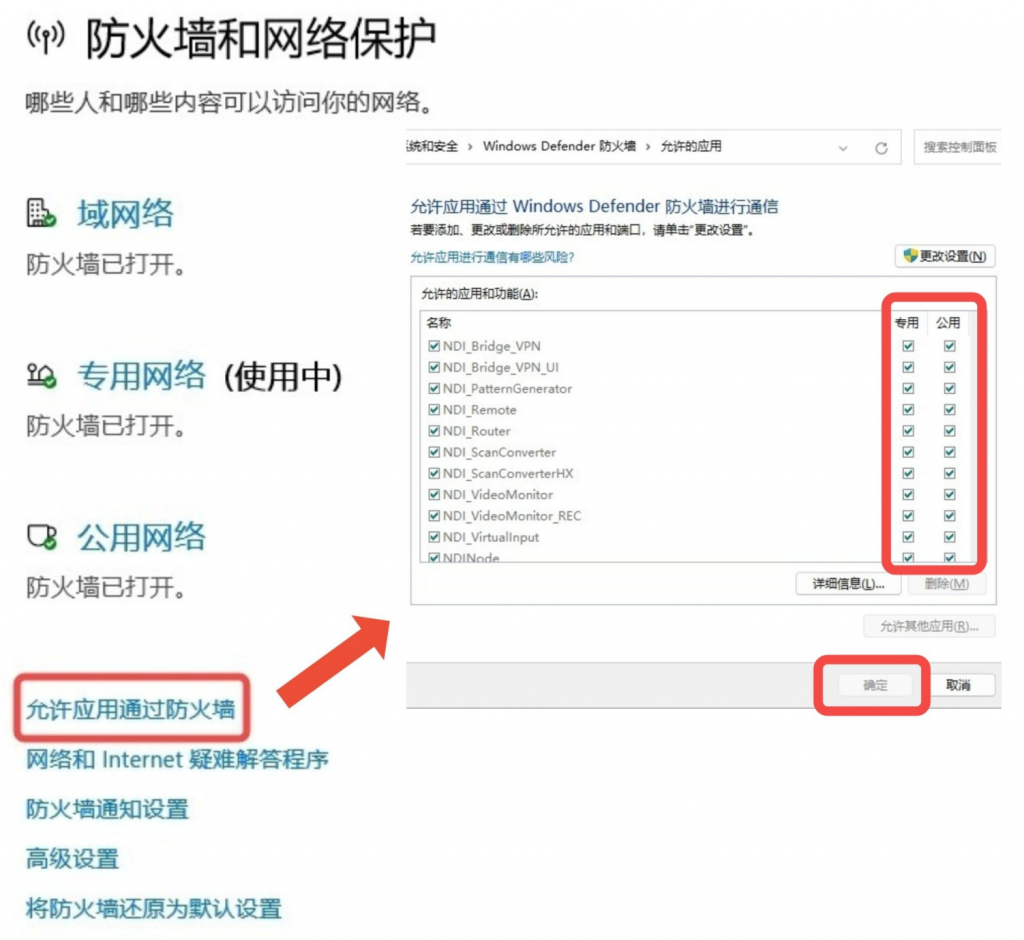Toggle the NDI_Remote name checkbox
Screen dimensions: 1024x940
click(434, 410)
